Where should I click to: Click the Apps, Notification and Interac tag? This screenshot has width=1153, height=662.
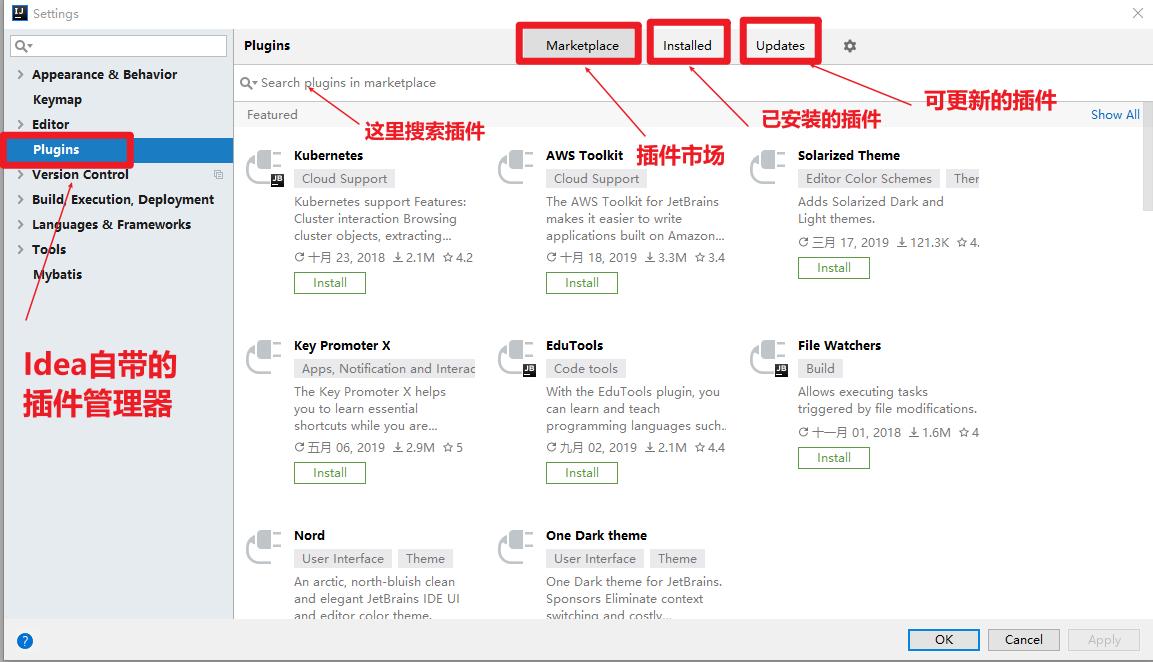385,369
